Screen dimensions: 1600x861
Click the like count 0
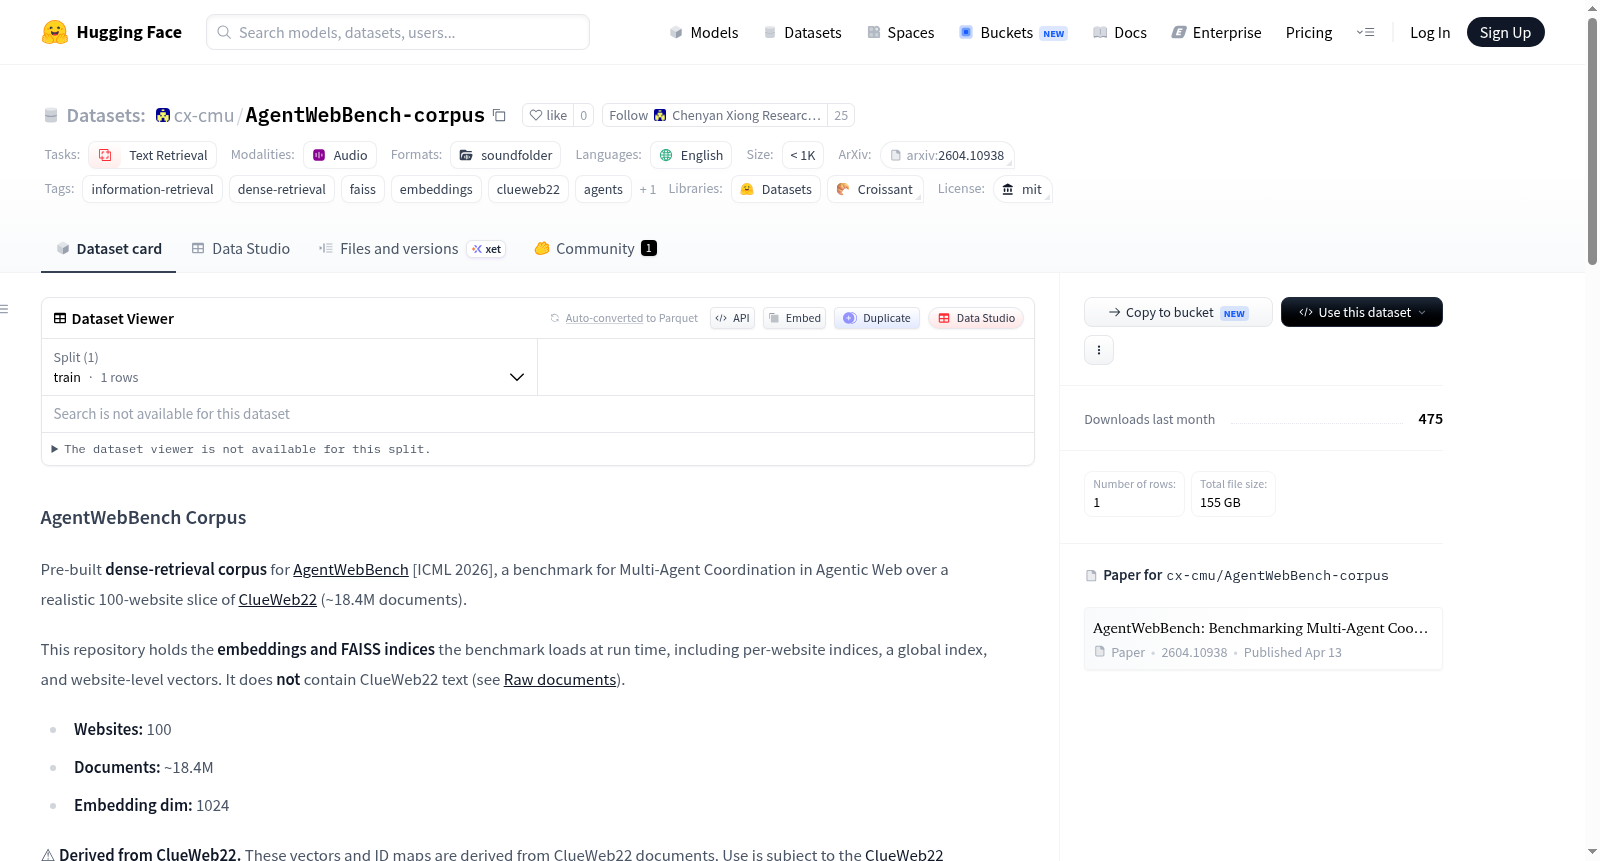(584, 115)
